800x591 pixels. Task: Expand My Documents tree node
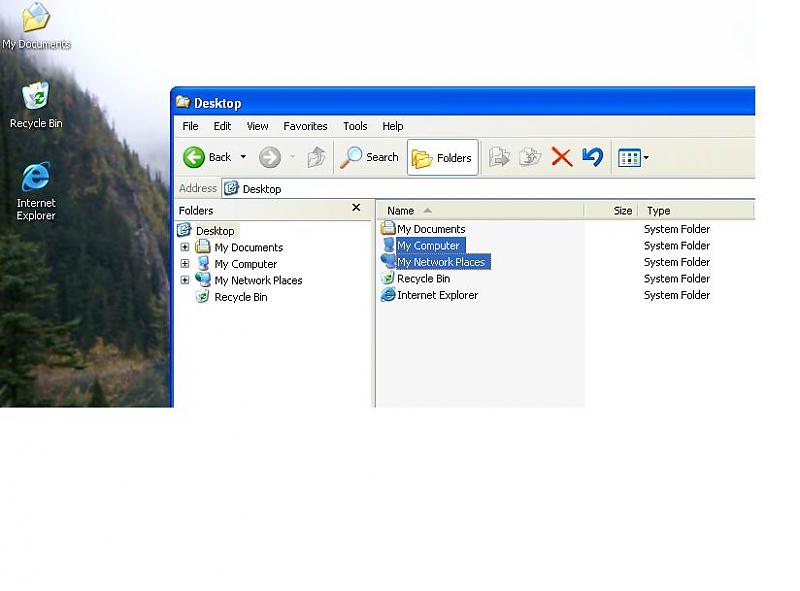(x=185, y=247)
